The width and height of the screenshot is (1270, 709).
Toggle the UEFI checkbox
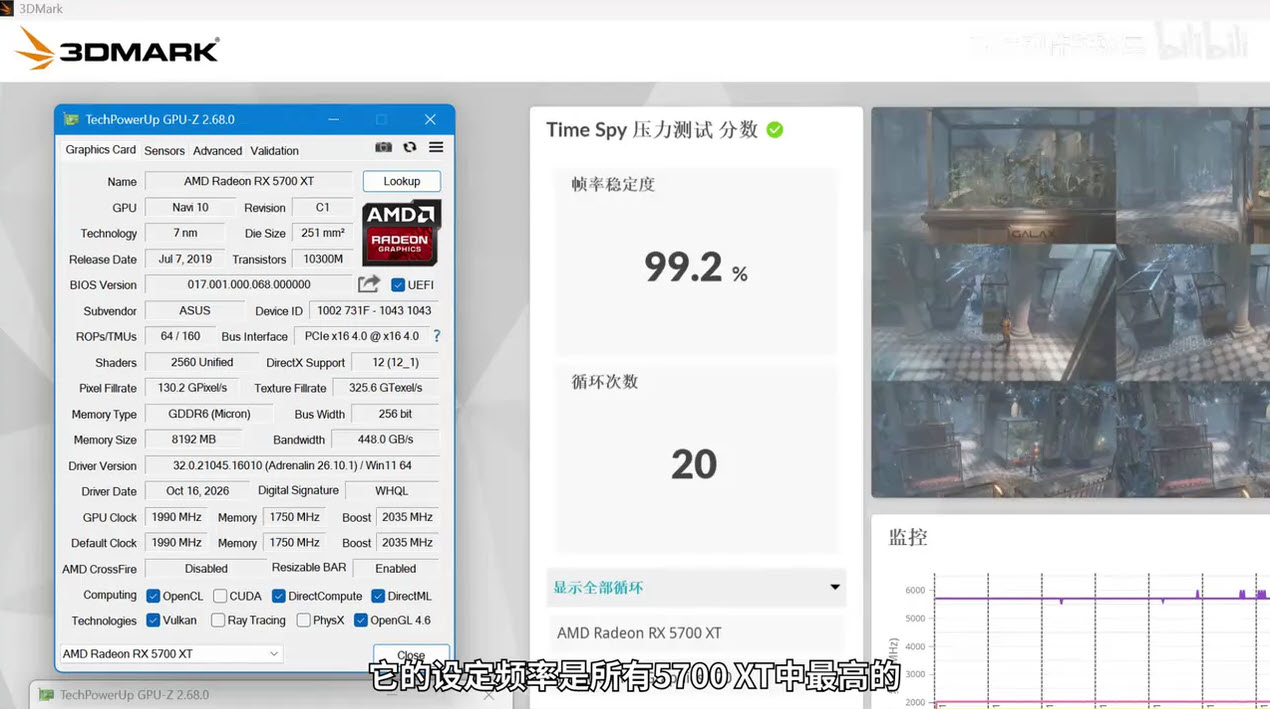pos(398,285)
